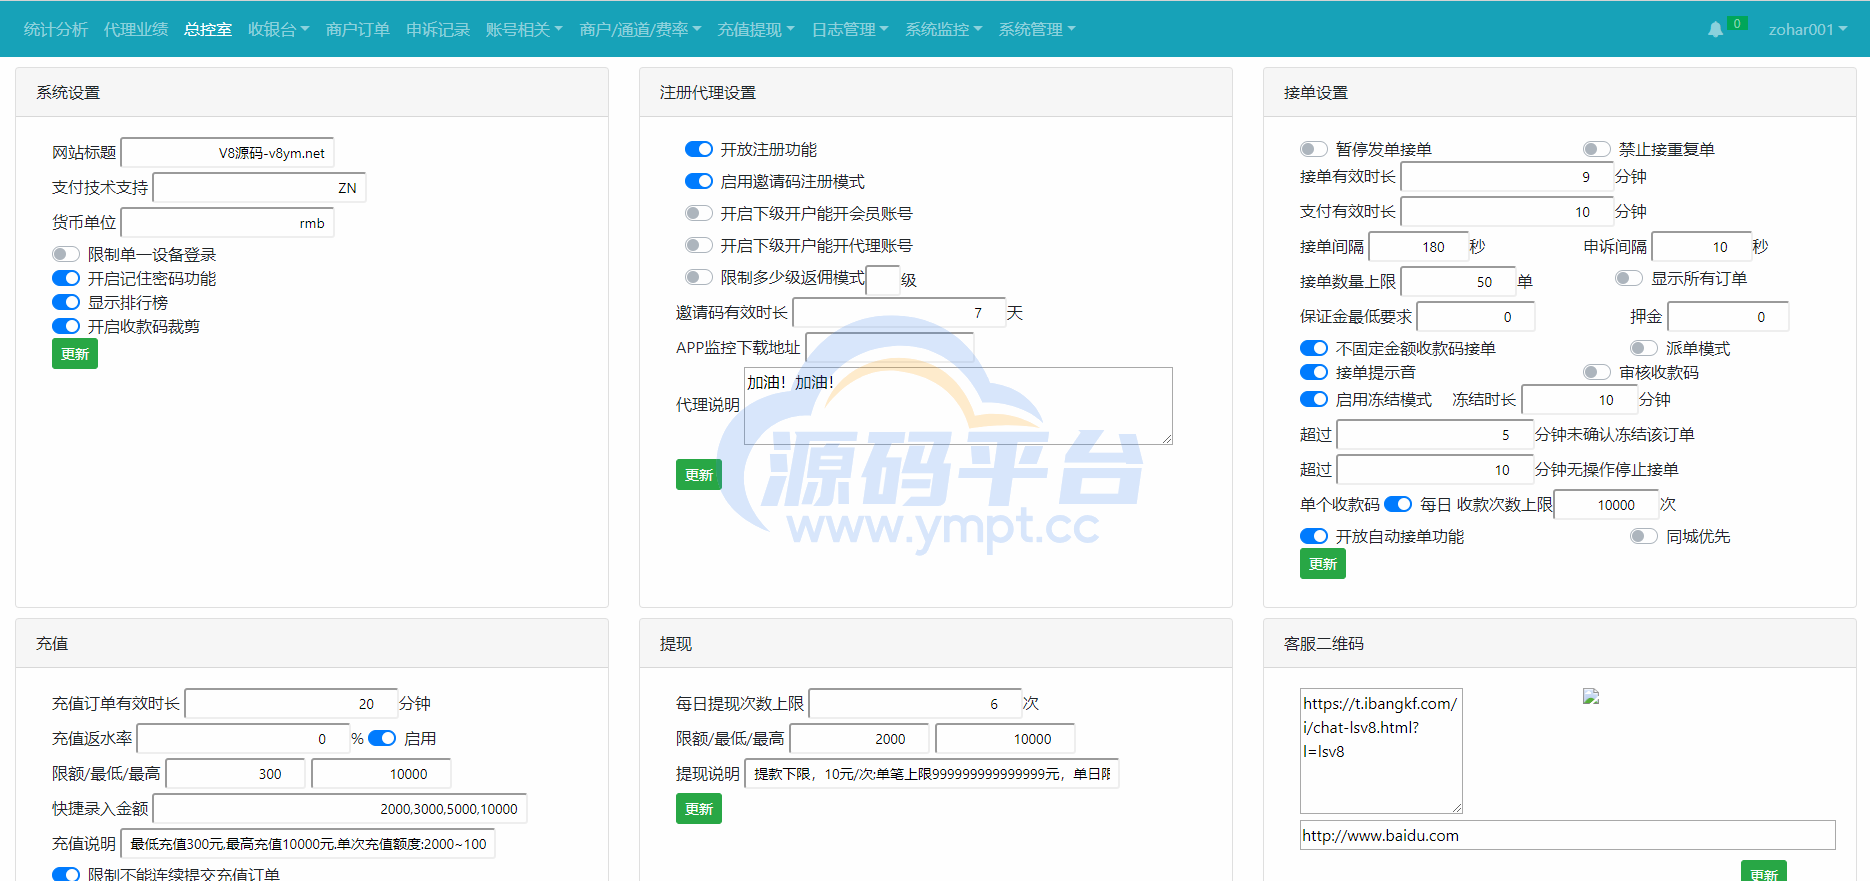Click 代理说明 text area
This screenshot has width=1870, height=881.
(x=958, y=406)
